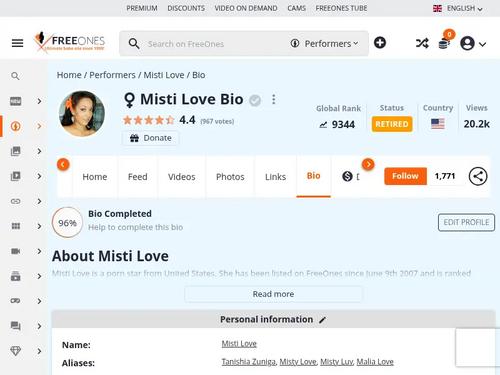
Task: Click the verified checkmark badge beside name
Action: point(255,100)
